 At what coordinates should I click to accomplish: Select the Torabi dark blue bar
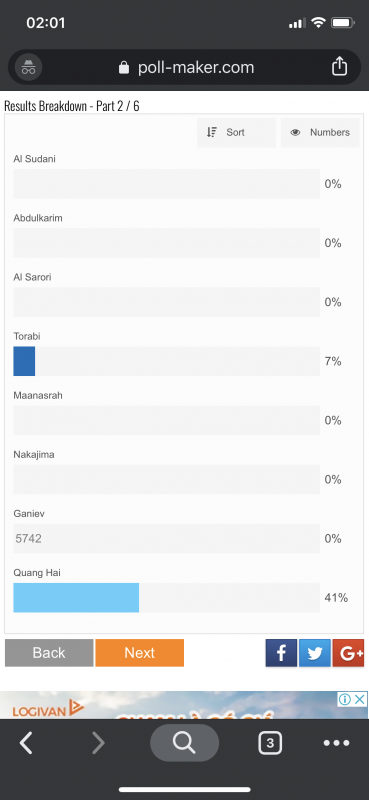pyautogui.click(x=24, y=361)
